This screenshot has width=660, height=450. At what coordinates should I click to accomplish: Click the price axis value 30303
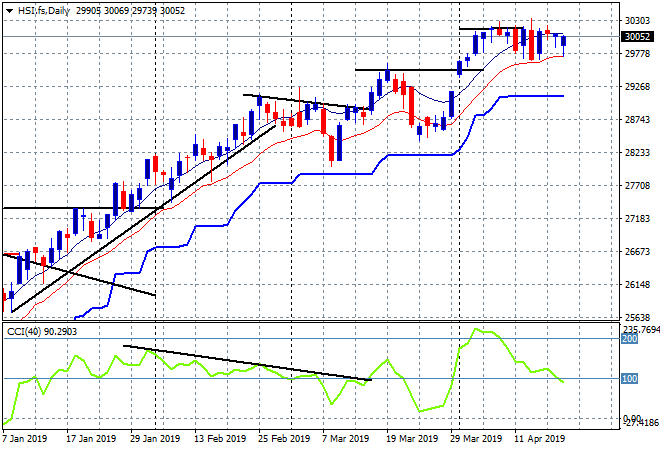tap(637, 21)
